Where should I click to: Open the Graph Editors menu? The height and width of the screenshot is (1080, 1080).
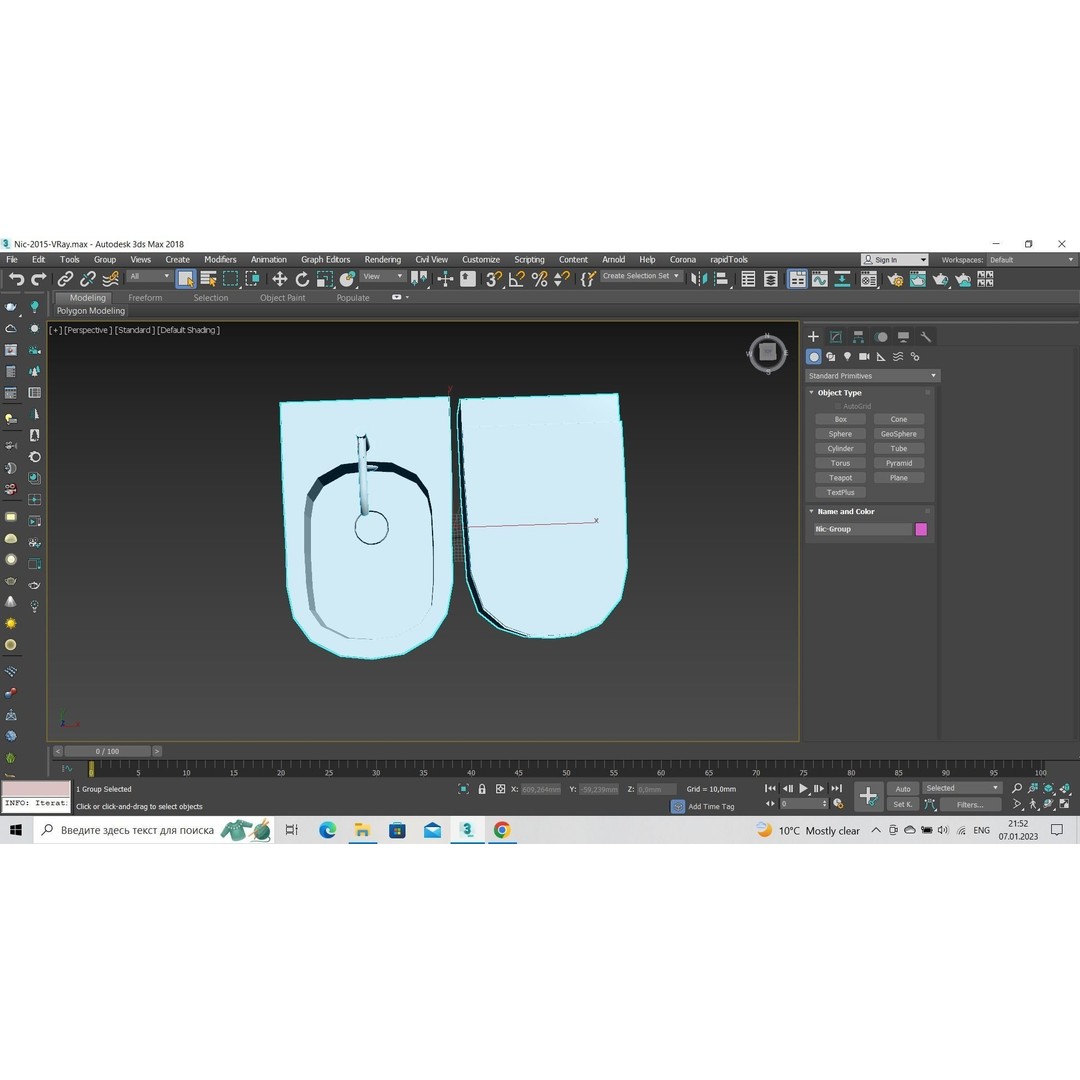click(326, 260)
